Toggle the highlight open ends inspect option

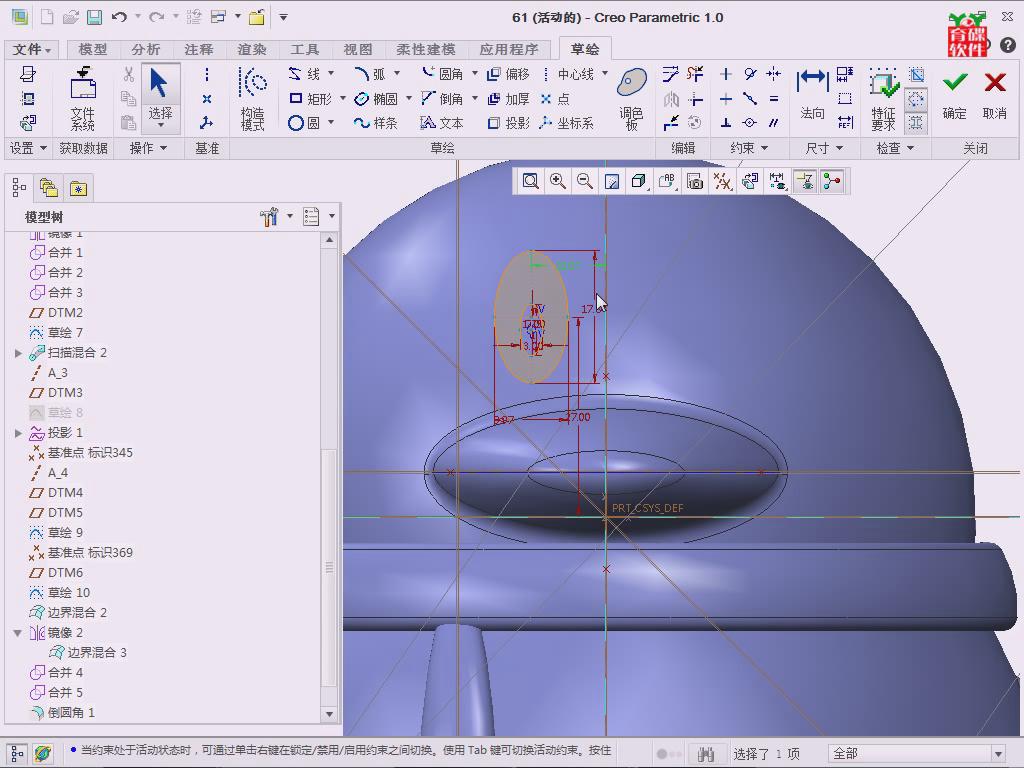[916, 99]
